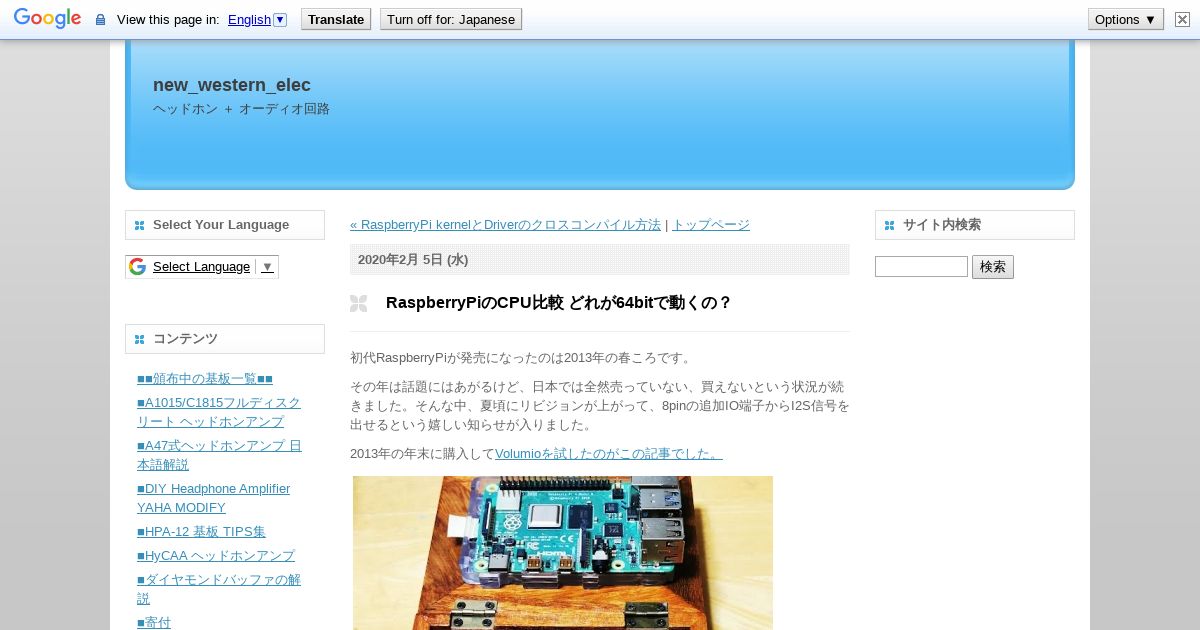Go to トップページ link
The height and width of the screenshot is (630, 1200).
pos(711,225)
